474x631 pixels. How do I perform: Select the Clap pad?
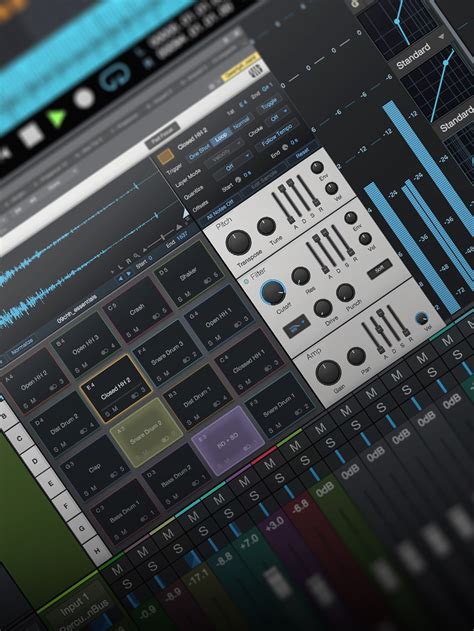pyautogui.click(x=95, y=472)
